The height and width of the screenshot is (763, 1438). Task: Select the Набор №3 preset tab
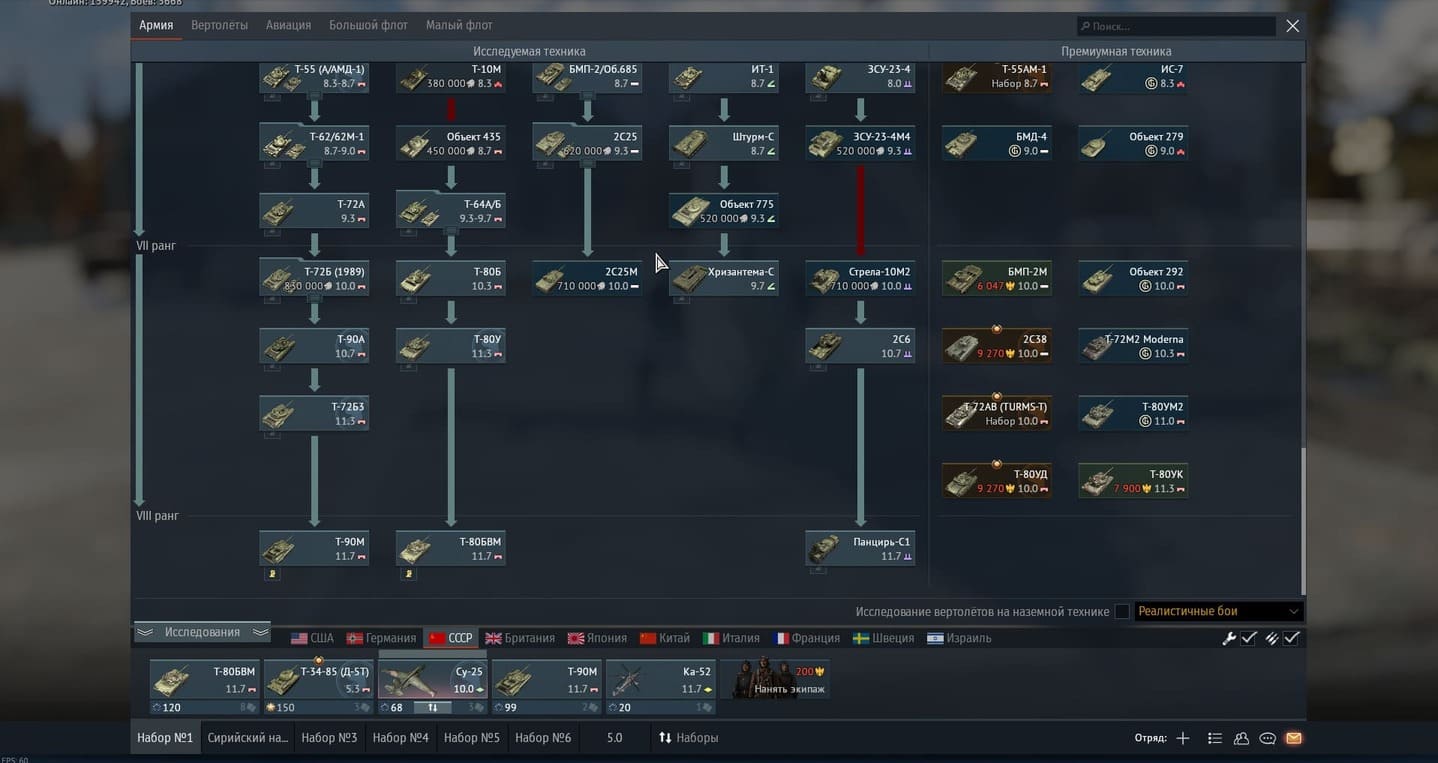pyautogui.click(x=329, y=738)
